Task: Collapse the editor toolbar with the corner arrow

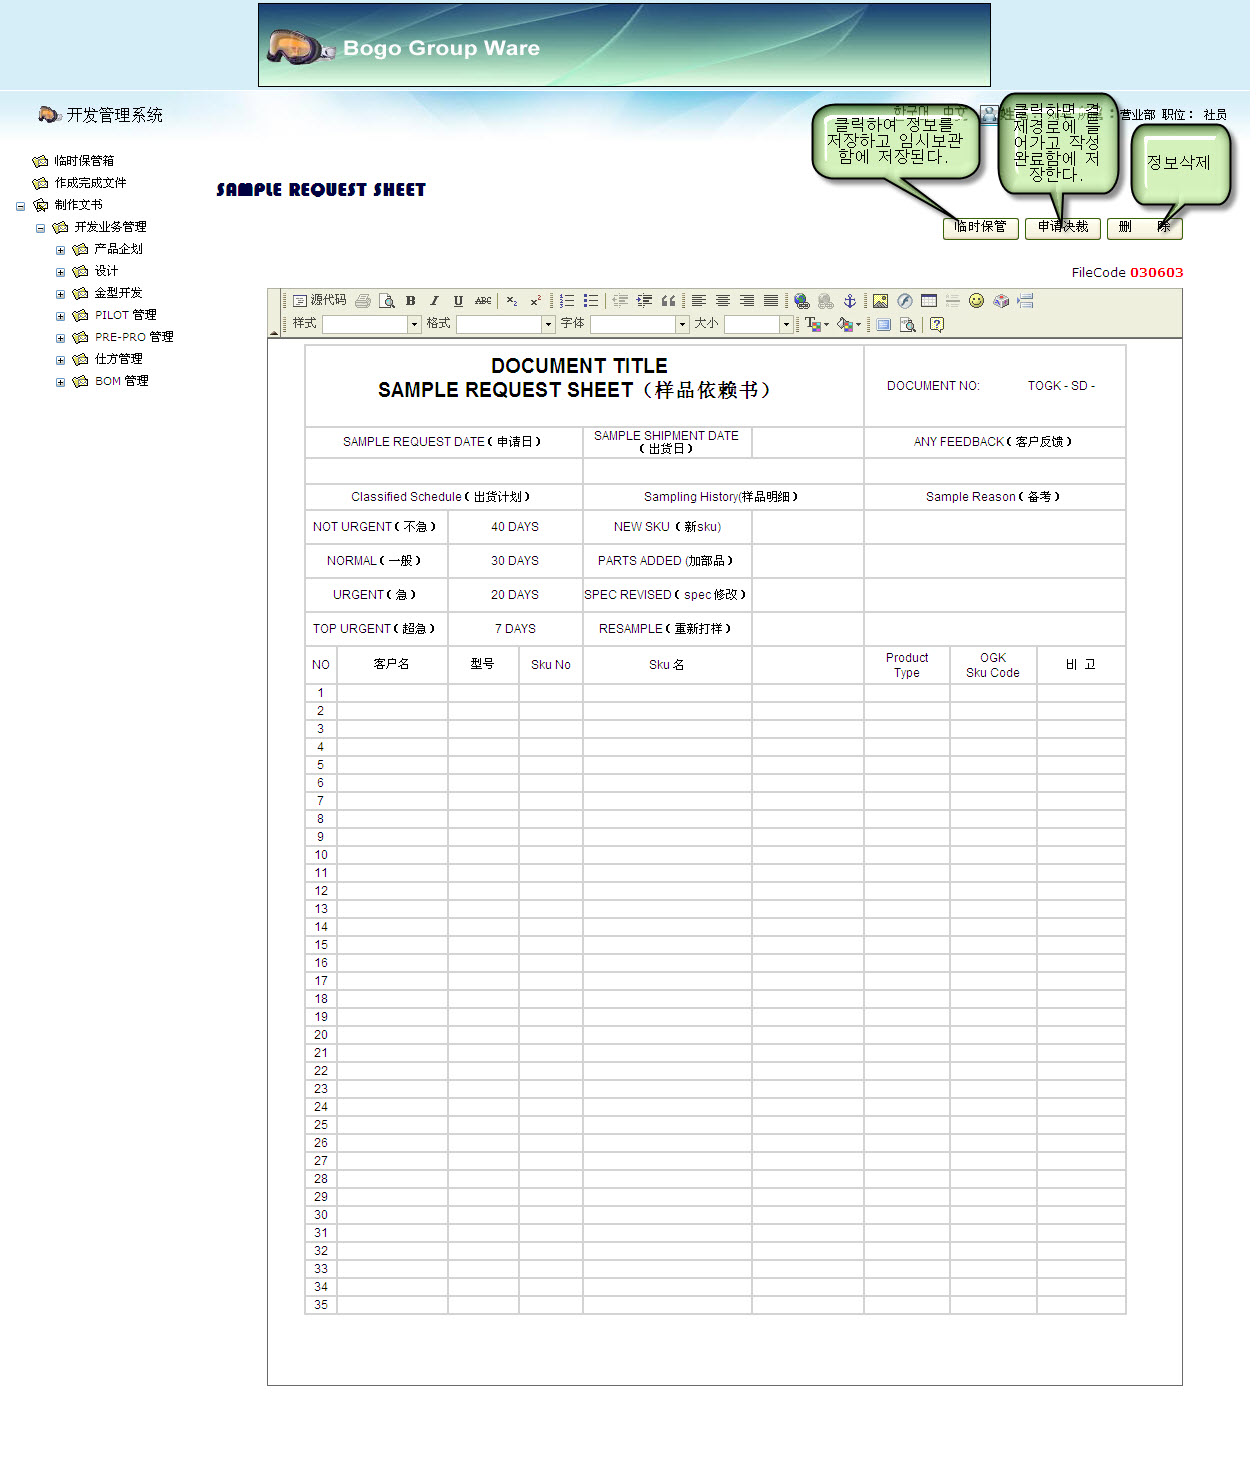Action: tap(274, 332)
